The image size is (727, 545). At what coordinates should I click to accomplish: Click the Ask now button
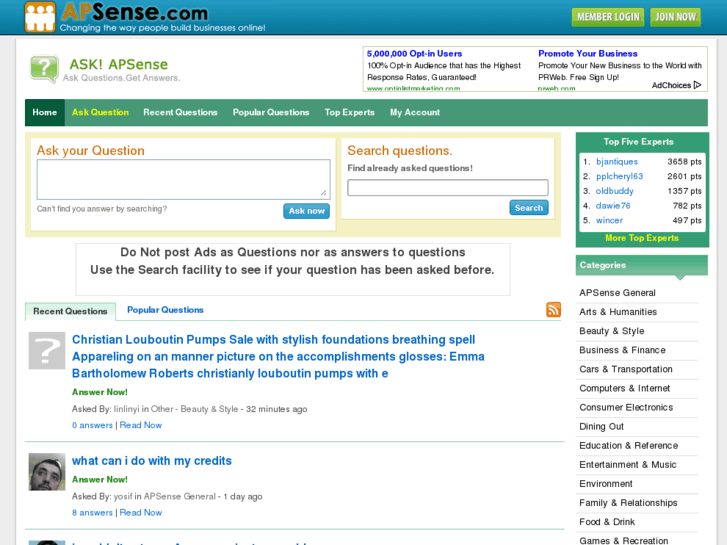[306, 211]
